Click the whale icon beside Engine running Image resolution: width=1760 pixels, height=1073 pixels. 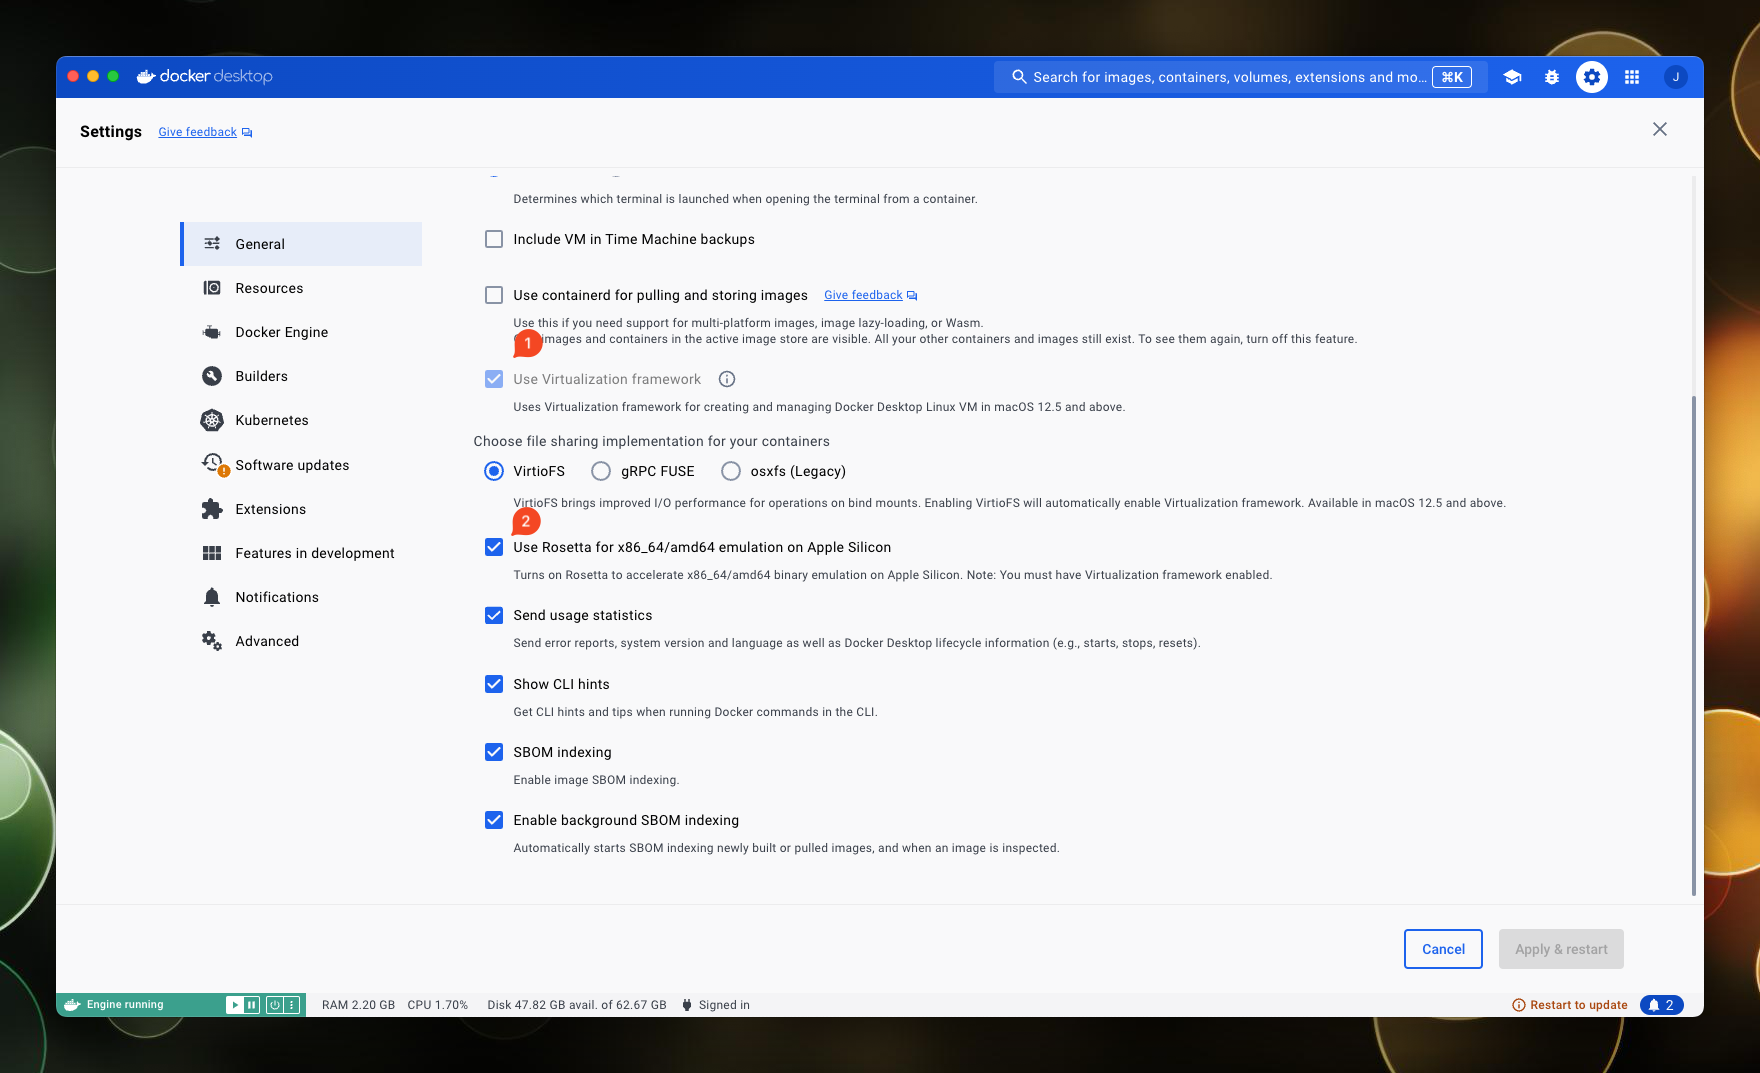pyautogui.click(x=72, y=1005)
